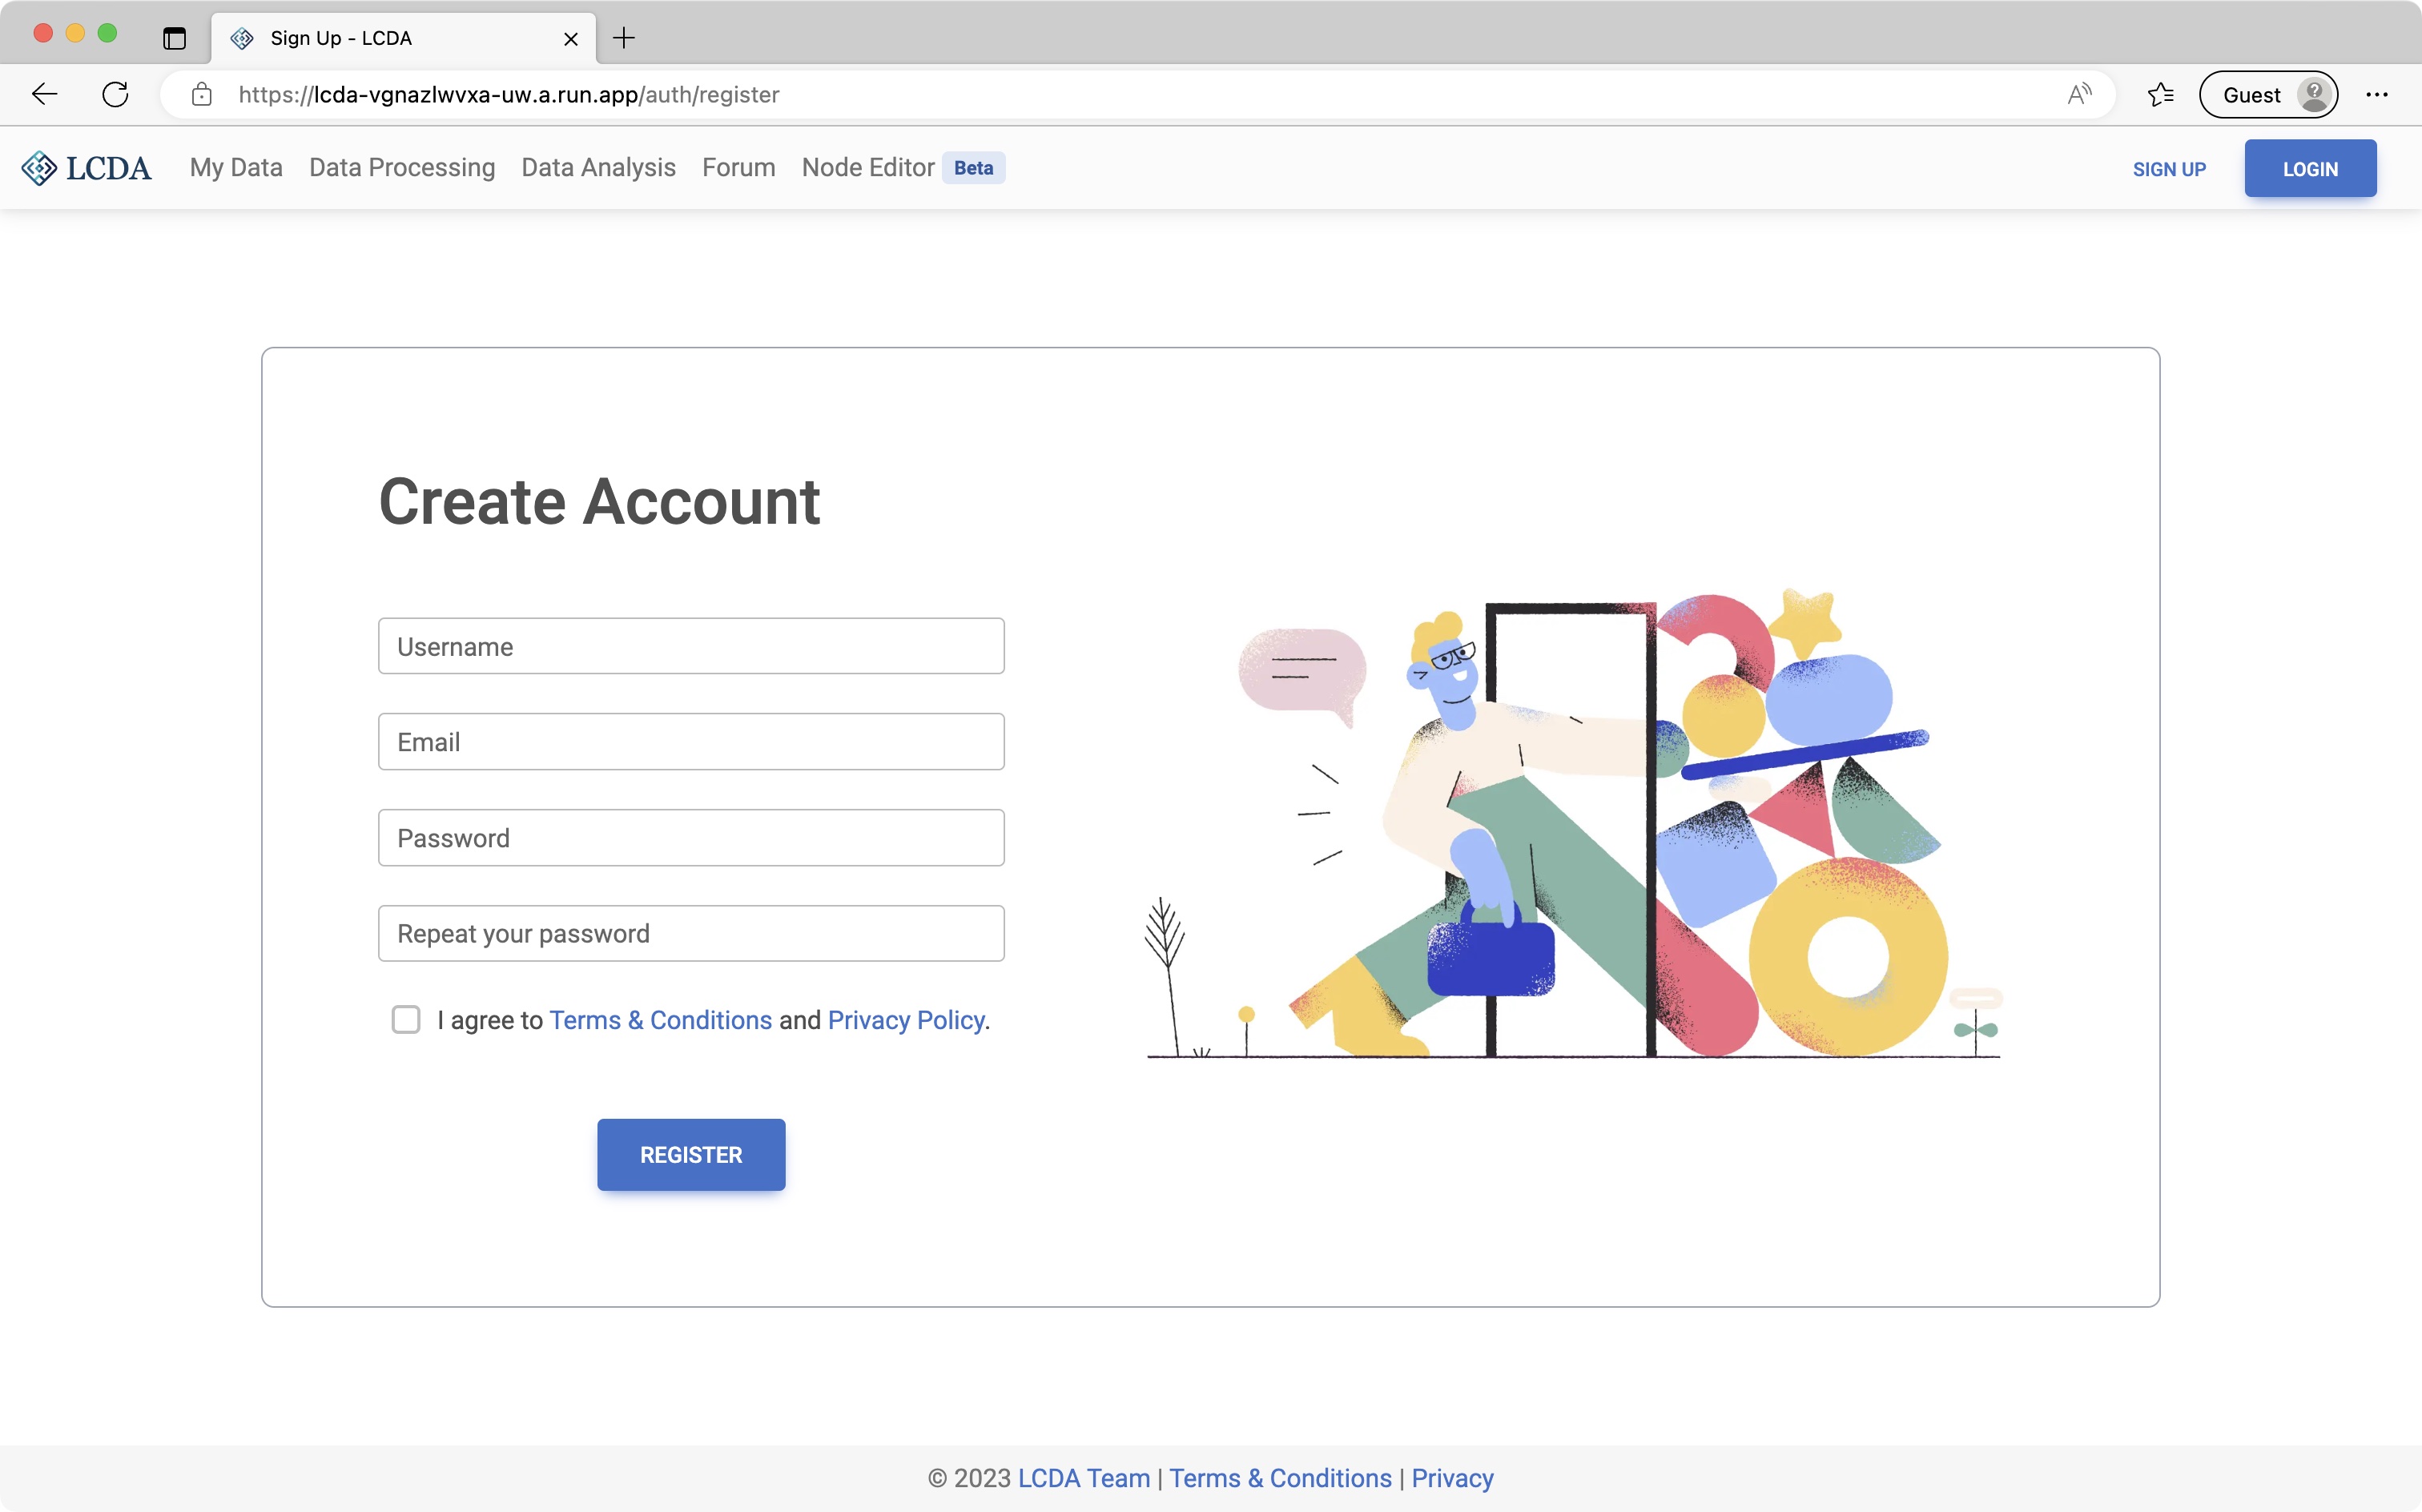Open the favorites star icon
The width and height of the screenshot is (2422, 1512).
click(2160, 94)
